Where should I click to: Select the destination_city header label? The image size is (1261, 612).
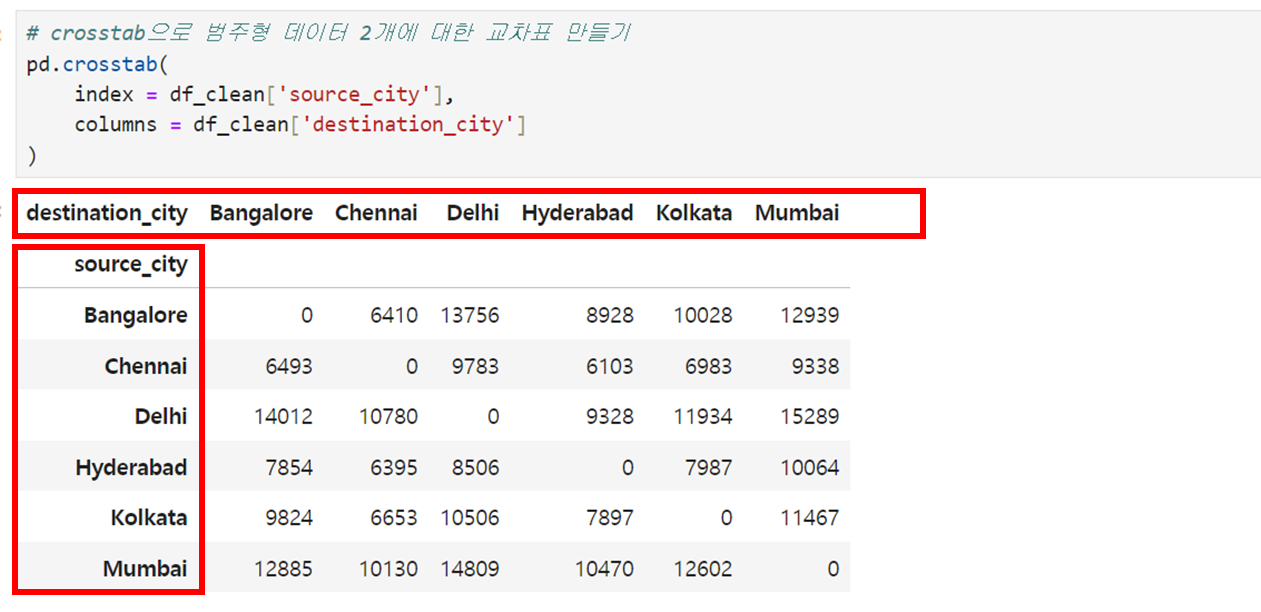[106, 213]
